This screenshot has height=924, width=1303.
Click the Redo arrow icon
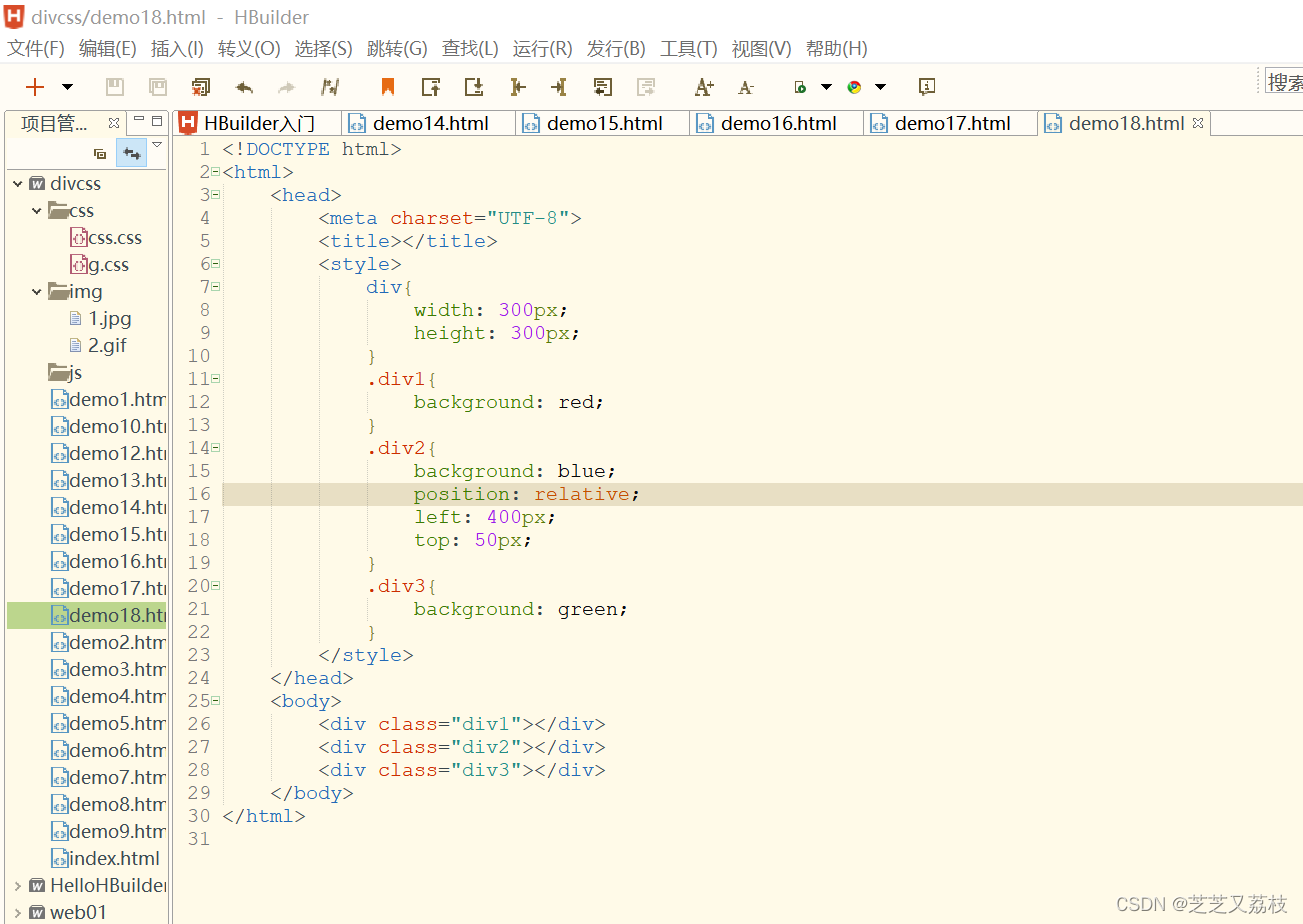tap(287, 87)
